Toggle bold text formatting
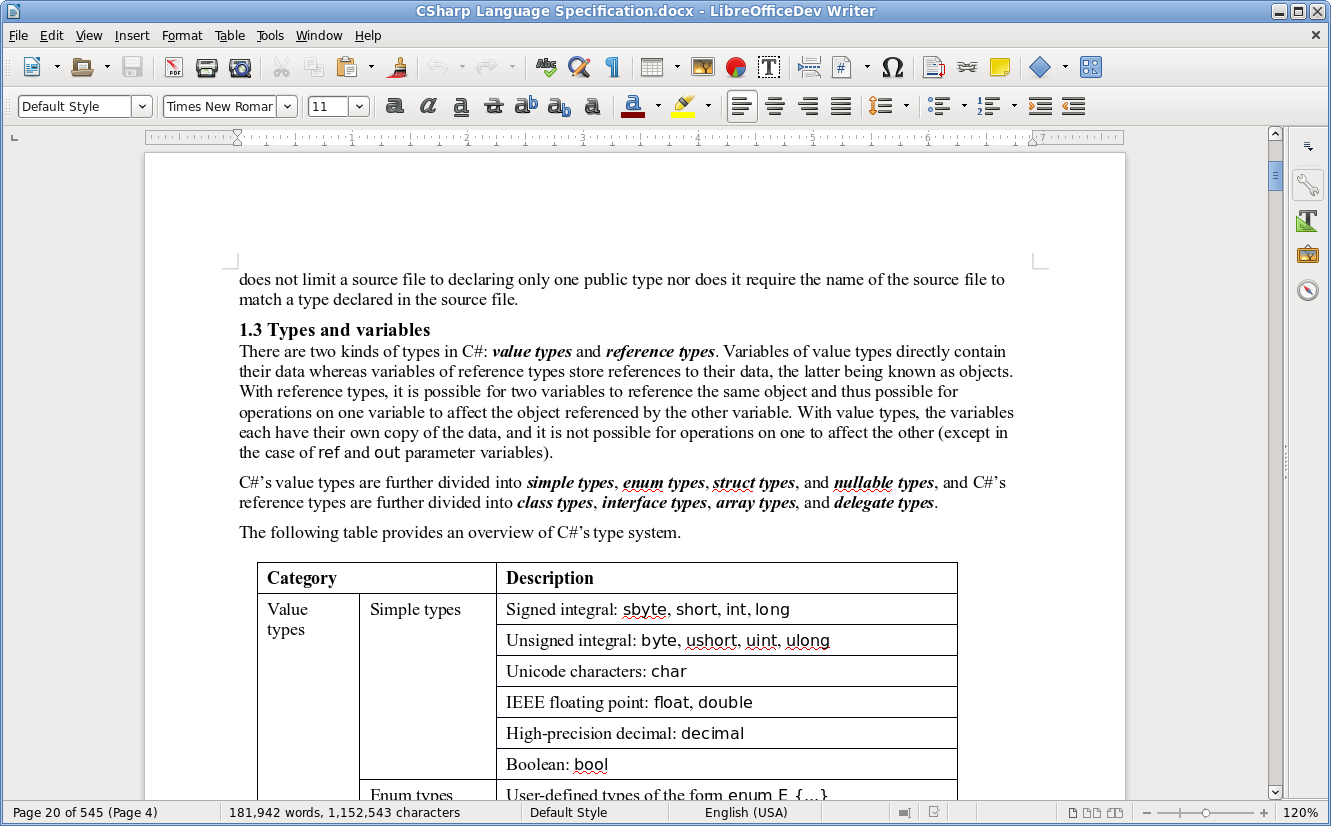 click(395, 106)
